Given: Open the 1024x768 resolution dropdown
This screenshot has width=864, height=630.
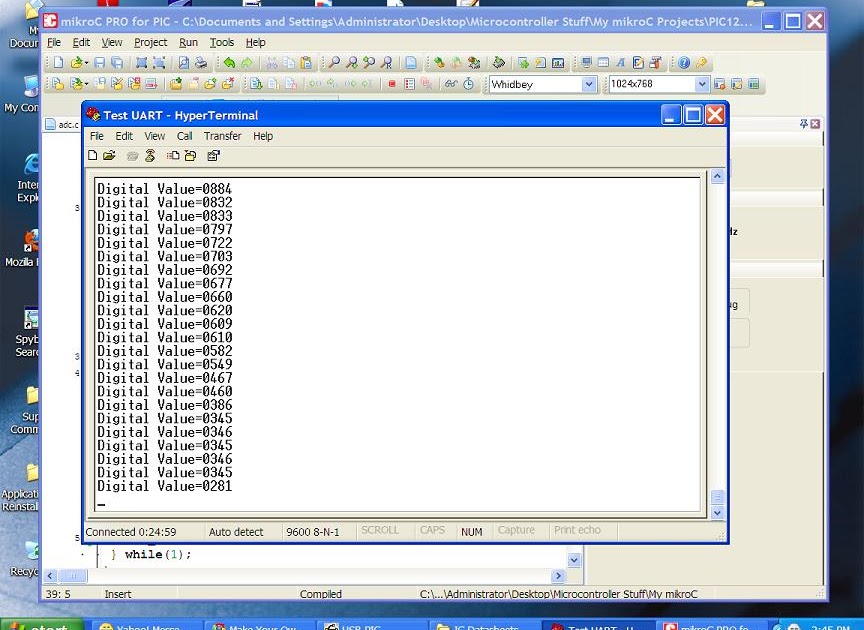Looking at the screenshot, I should click(700, 84).
